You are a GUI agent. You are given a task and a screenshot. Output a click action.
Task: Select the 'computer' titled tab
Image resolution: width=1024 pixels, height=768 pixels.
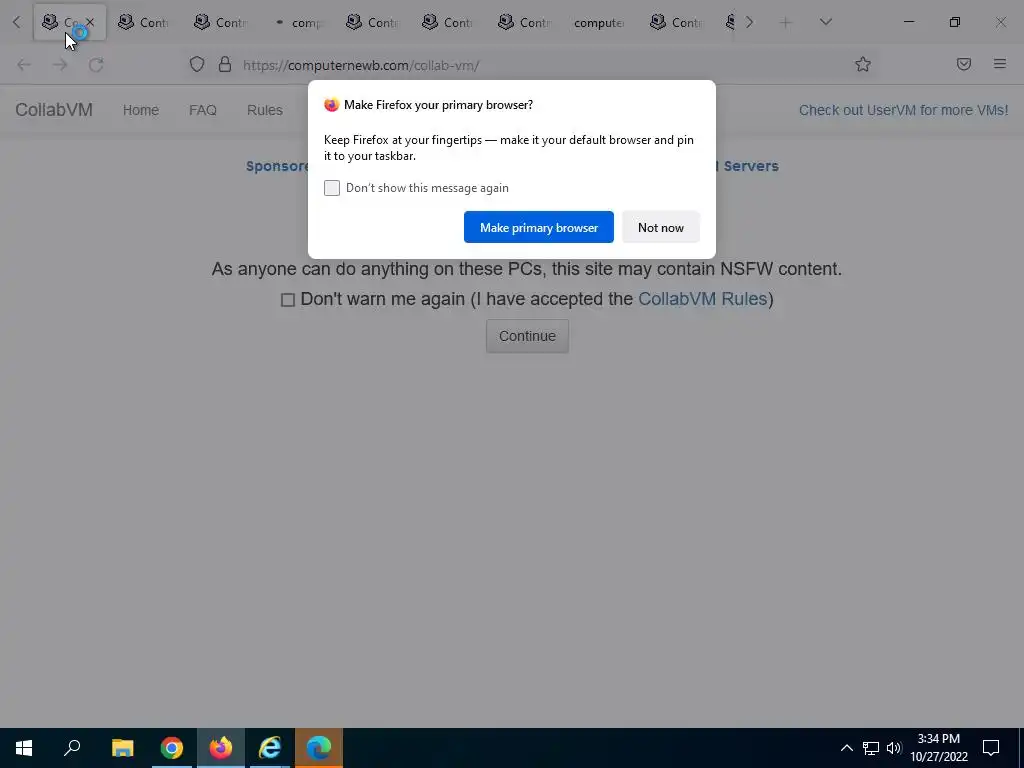tap(601, 22)
